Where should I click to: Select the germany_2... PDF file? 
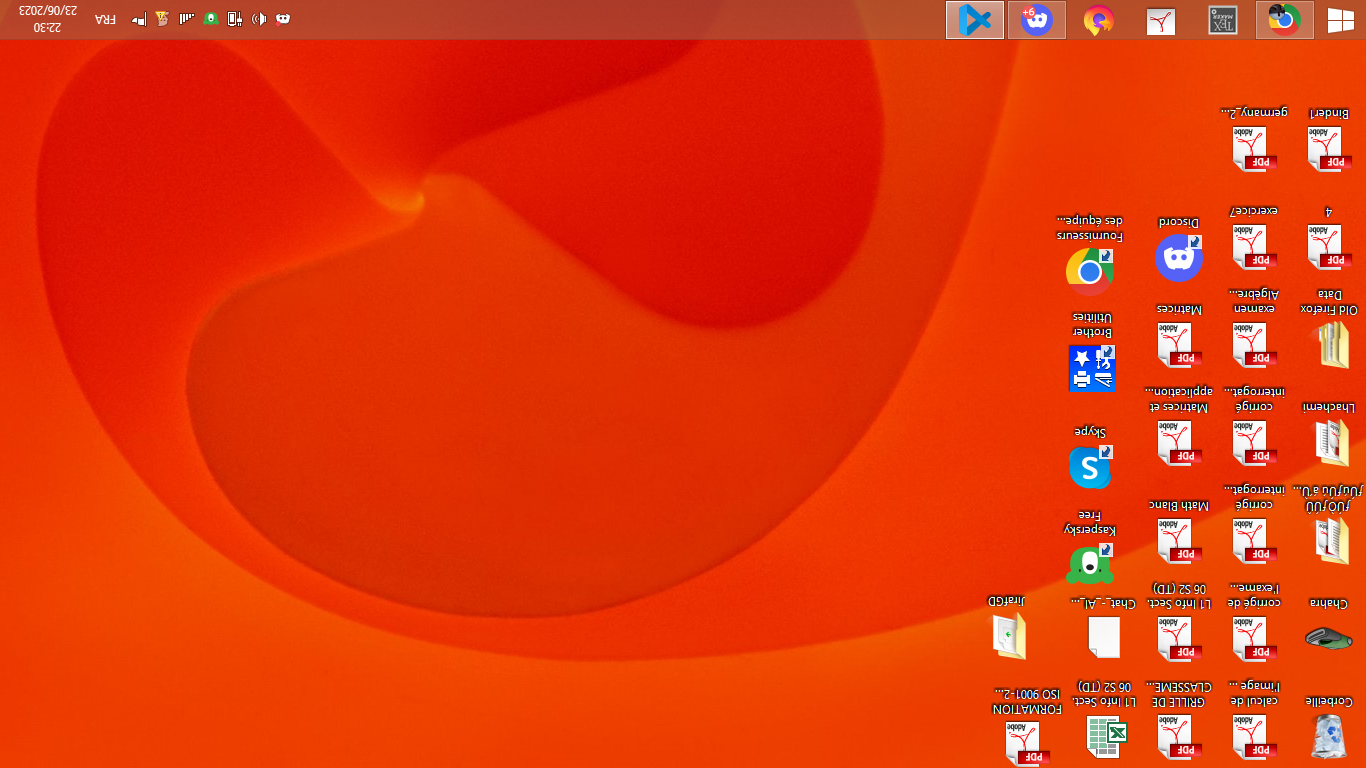1254,138
